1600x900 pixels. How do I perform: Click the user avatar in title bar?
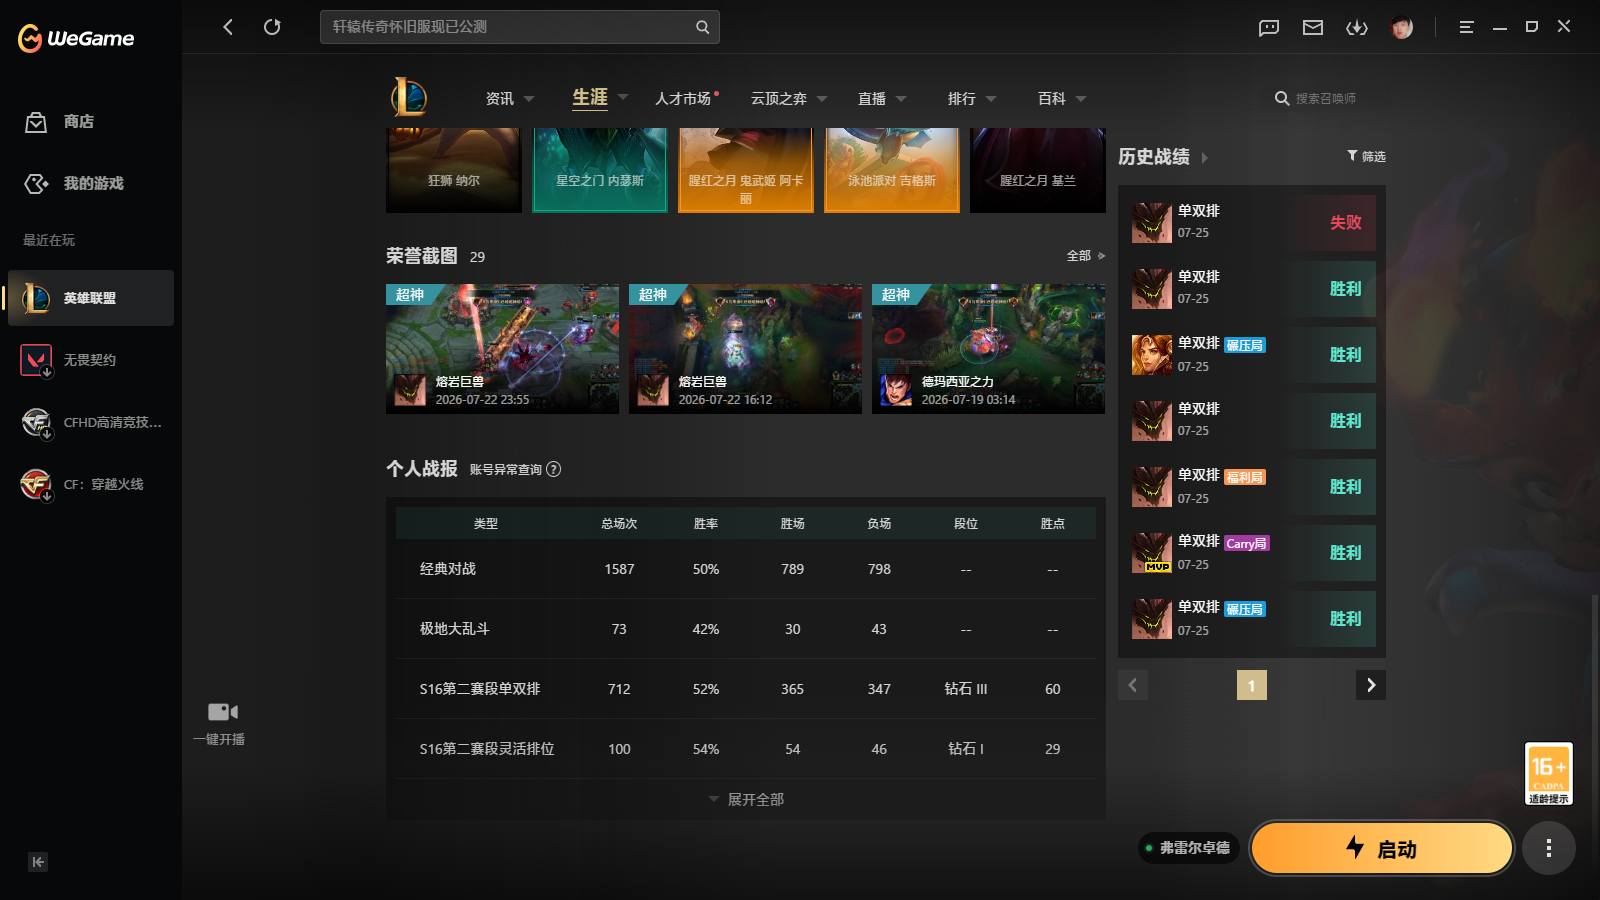coord(1402,27)
